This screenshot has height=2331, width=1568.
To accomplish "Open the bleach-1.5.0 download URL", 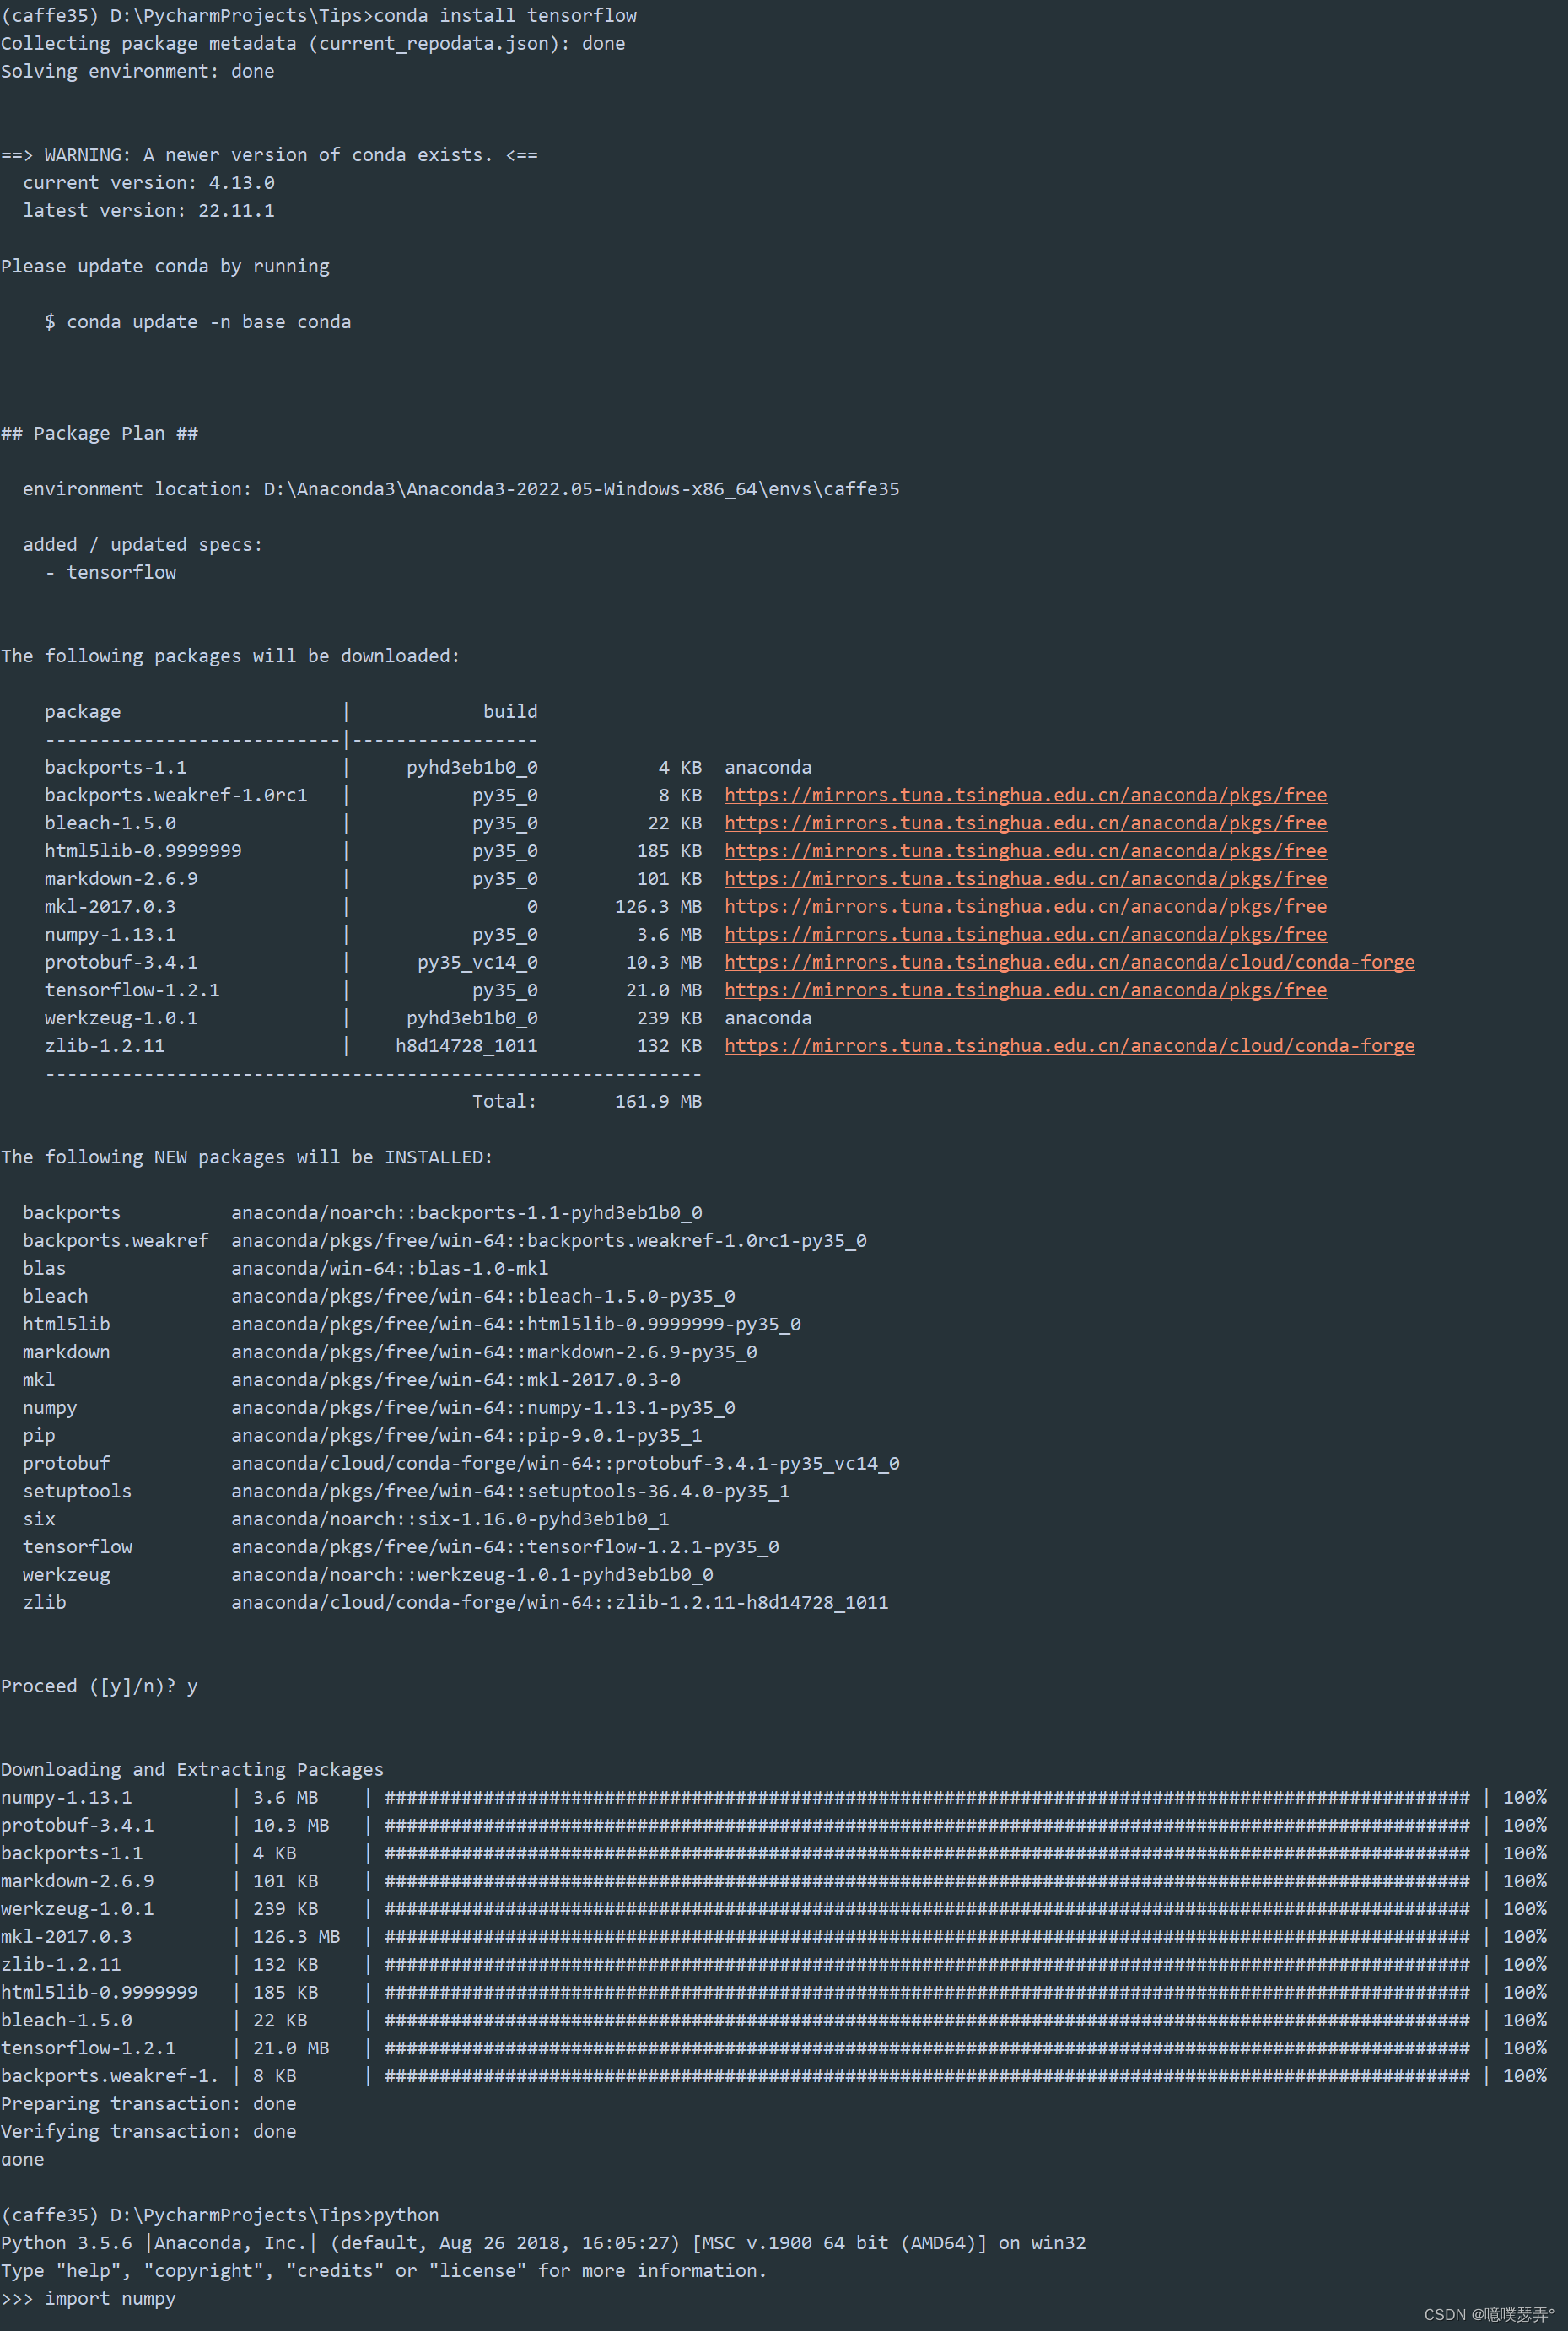I will click(x=1024, y=823).
